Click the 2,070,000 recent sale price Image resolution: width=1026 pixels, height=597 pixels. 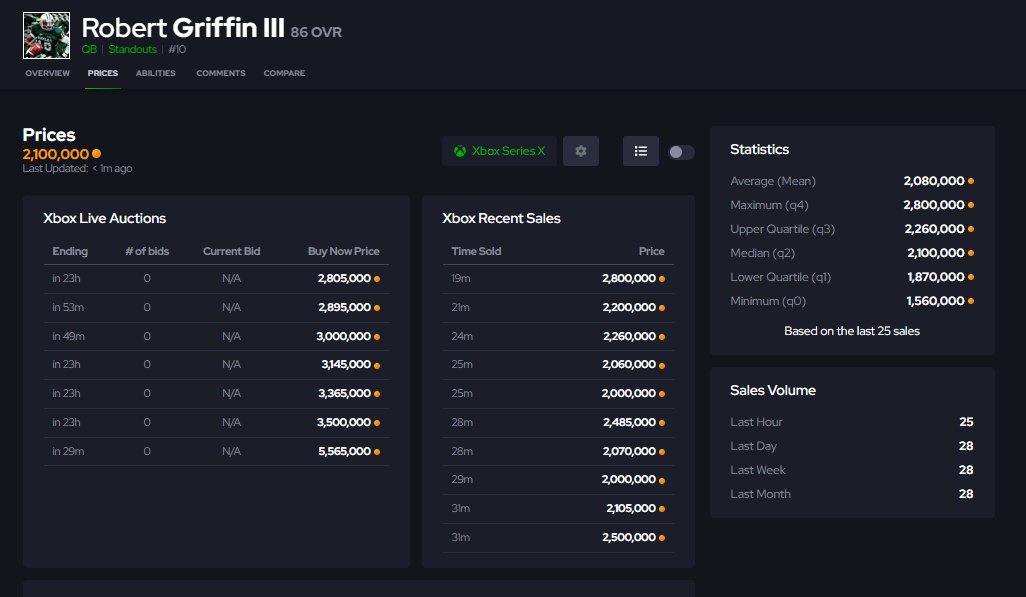coord(629,451)
